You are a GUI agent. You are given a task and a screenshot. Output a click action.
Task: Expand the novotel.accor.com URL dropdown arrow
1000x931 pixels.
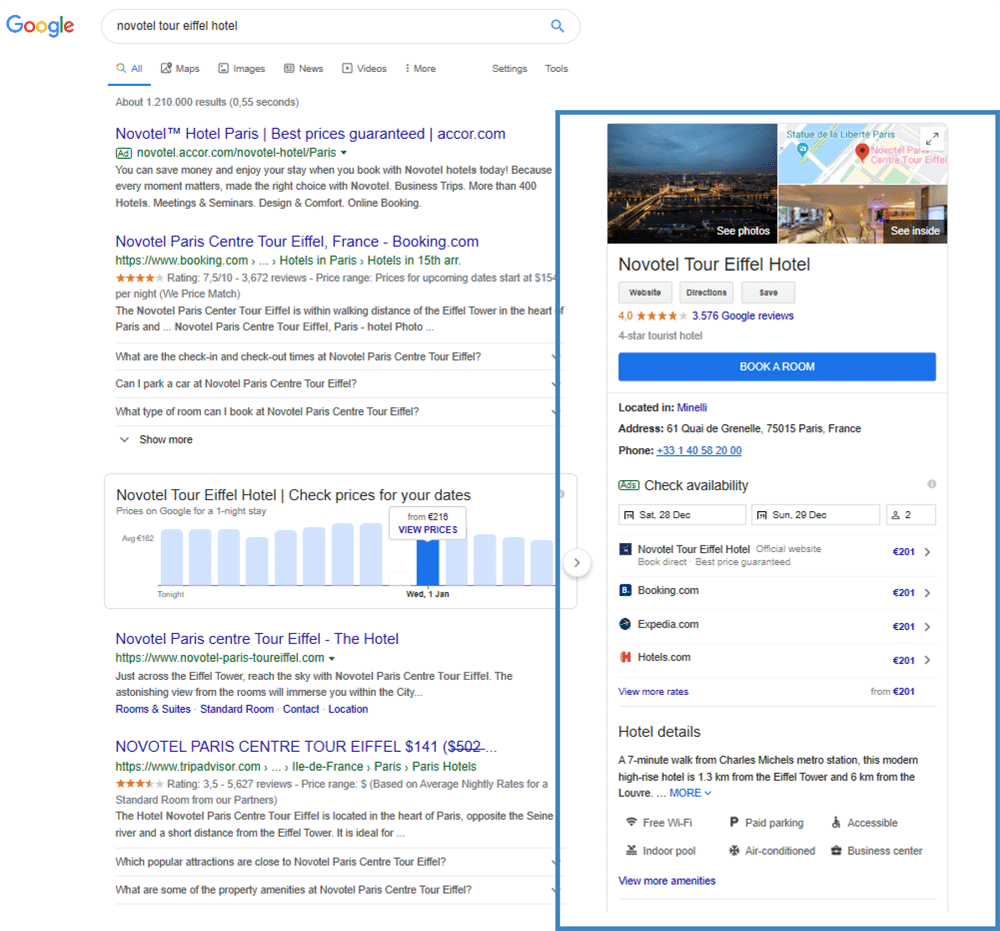344,153
